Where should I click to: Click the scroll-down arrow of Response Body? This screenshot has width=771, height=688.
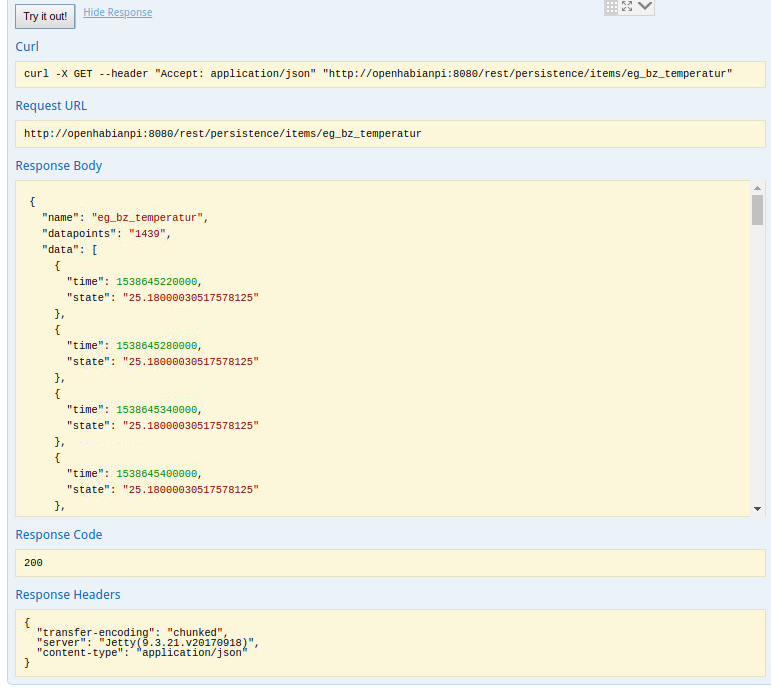(x=757, y=508)
